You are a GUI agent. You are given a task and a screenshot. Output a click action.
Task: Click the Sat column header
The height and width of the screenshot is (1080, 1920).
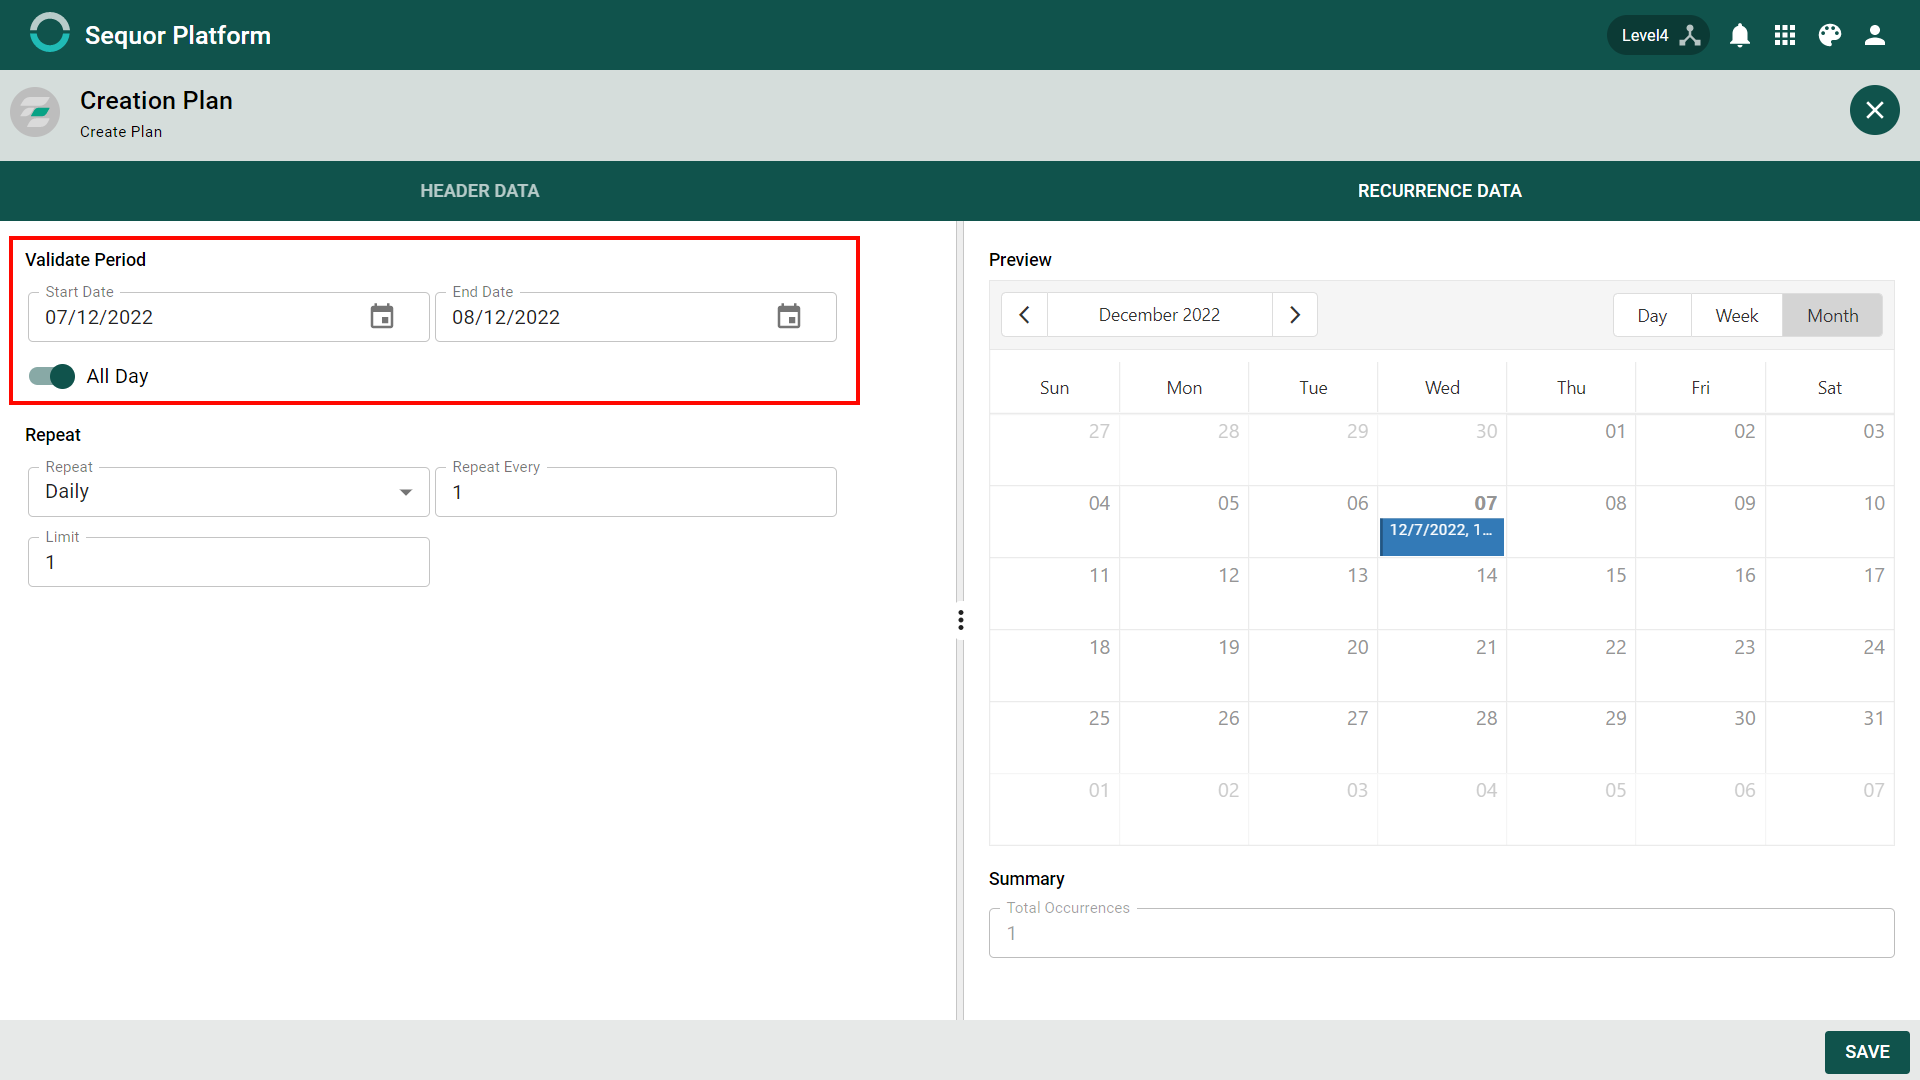1830,388
